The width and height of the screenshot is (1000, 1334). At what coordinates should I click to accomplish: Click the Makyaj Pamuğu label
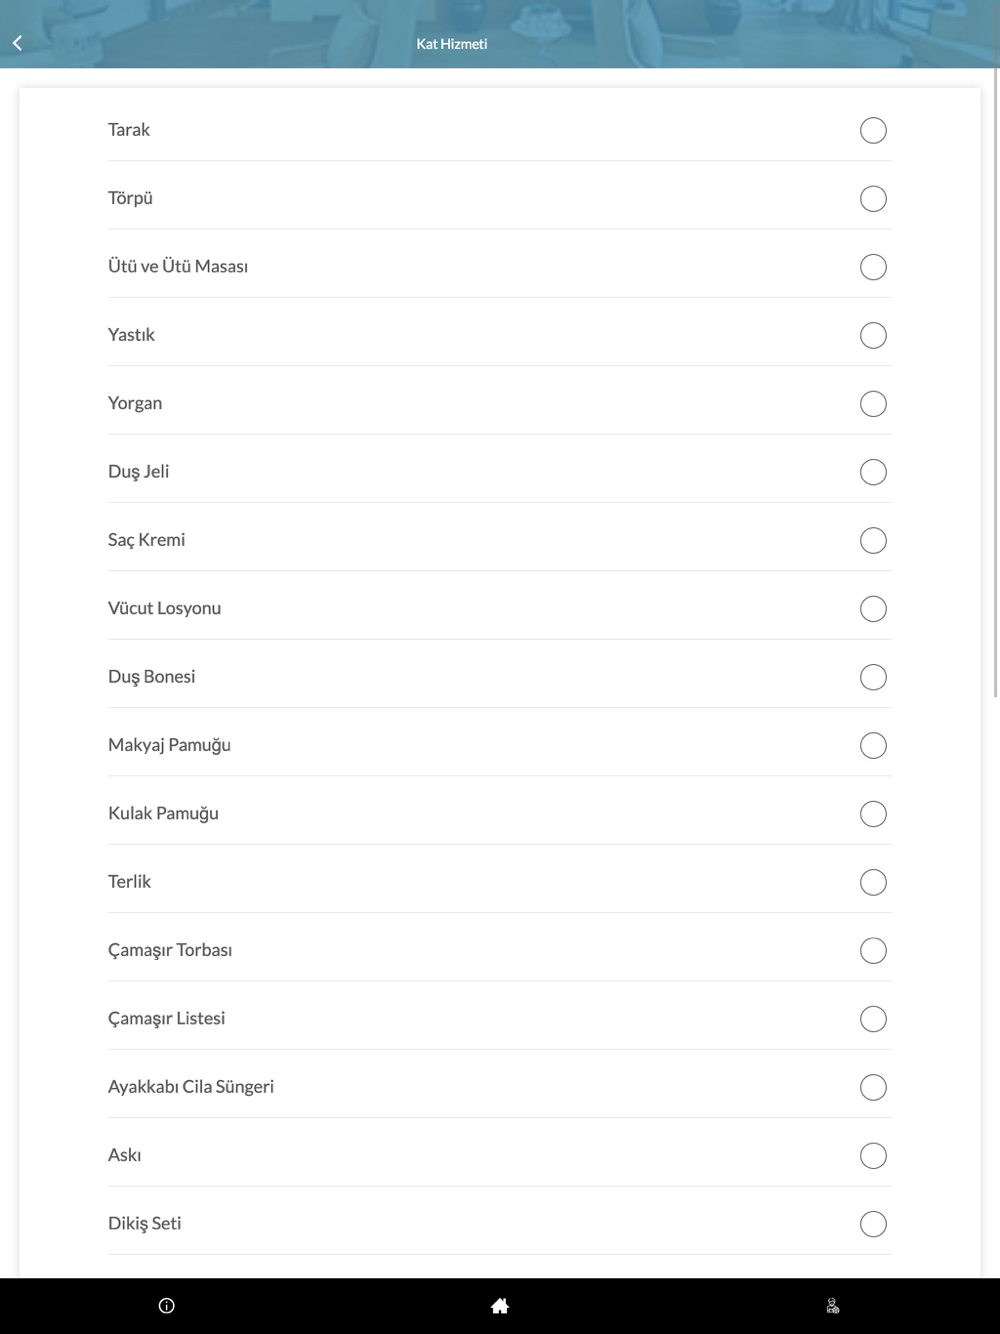169,745
